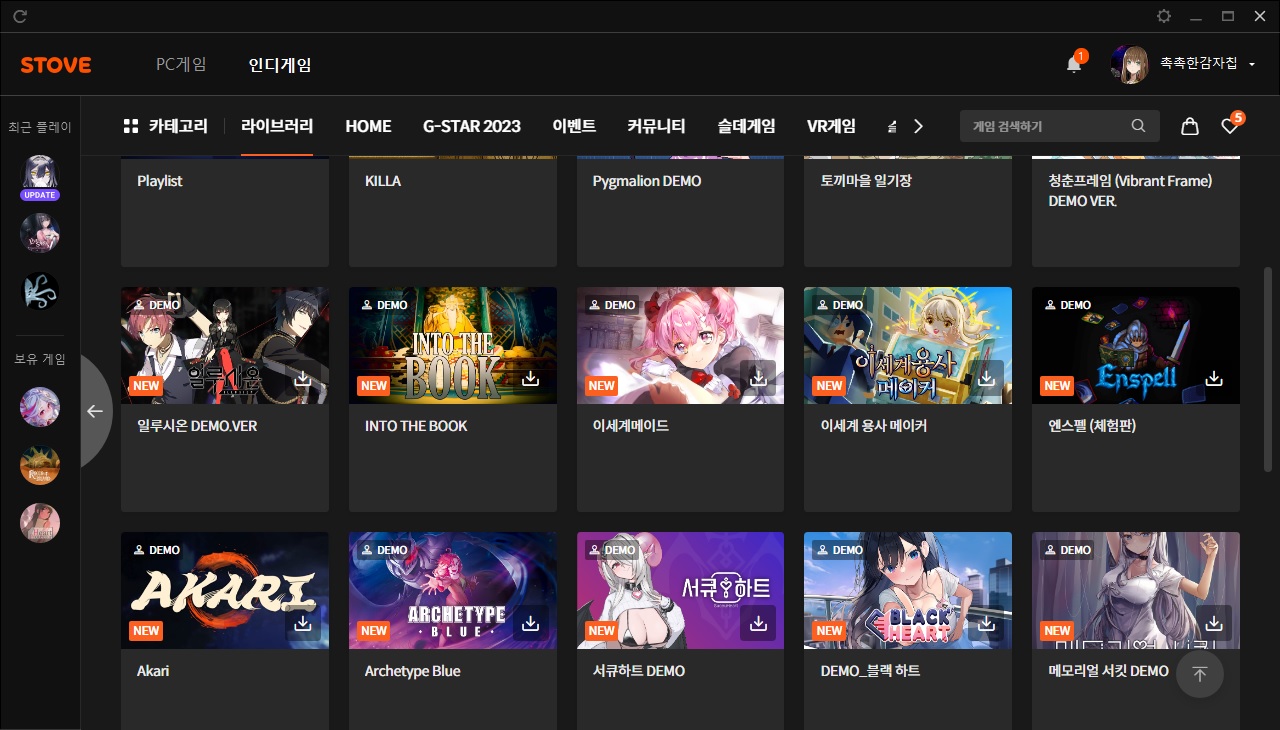The height and width of the screenshot is (730, 1280).
Task: Click the settings gear in title bar
Action: [1163, 16]
